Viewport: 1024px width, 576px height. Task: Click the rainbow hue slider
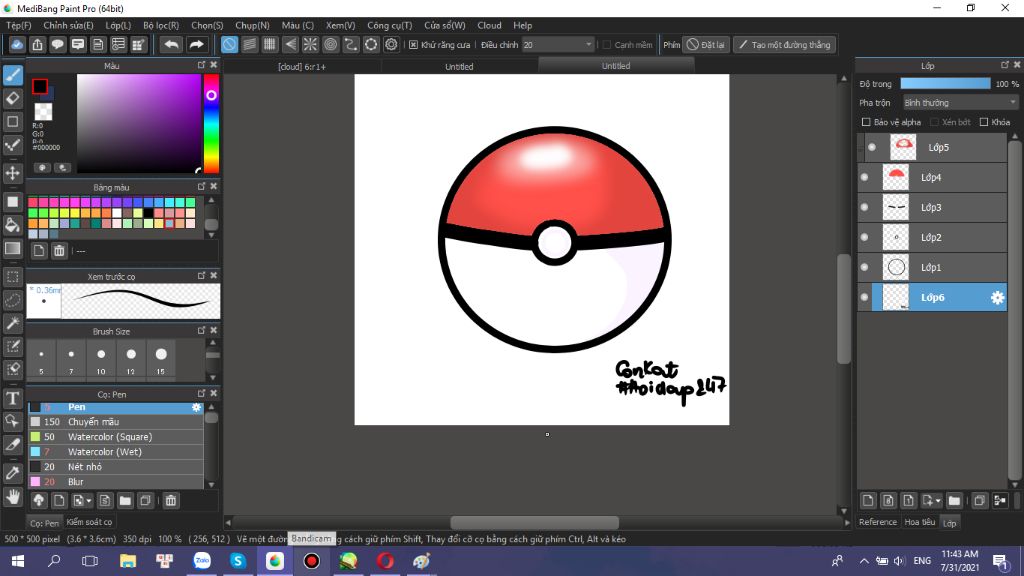click(211, 123)
